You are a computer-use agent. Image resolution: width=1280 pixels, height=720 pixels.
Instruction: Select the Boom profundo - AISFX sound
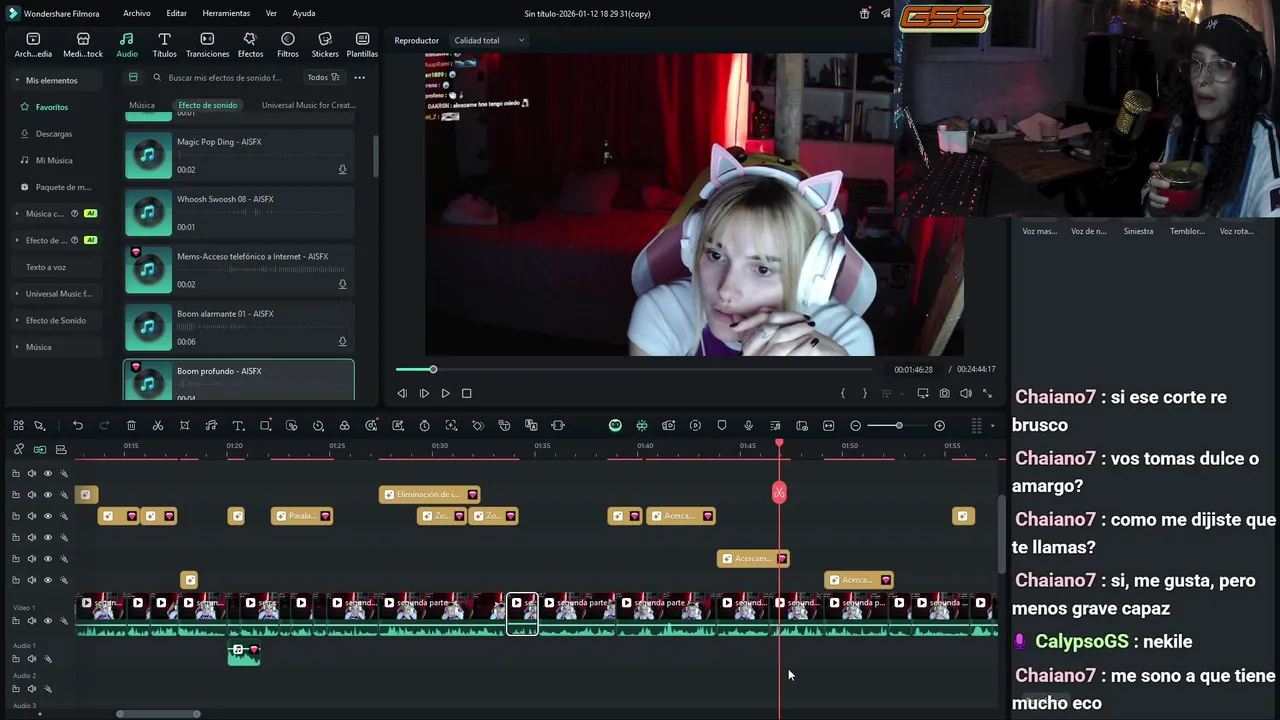(238, 381)
